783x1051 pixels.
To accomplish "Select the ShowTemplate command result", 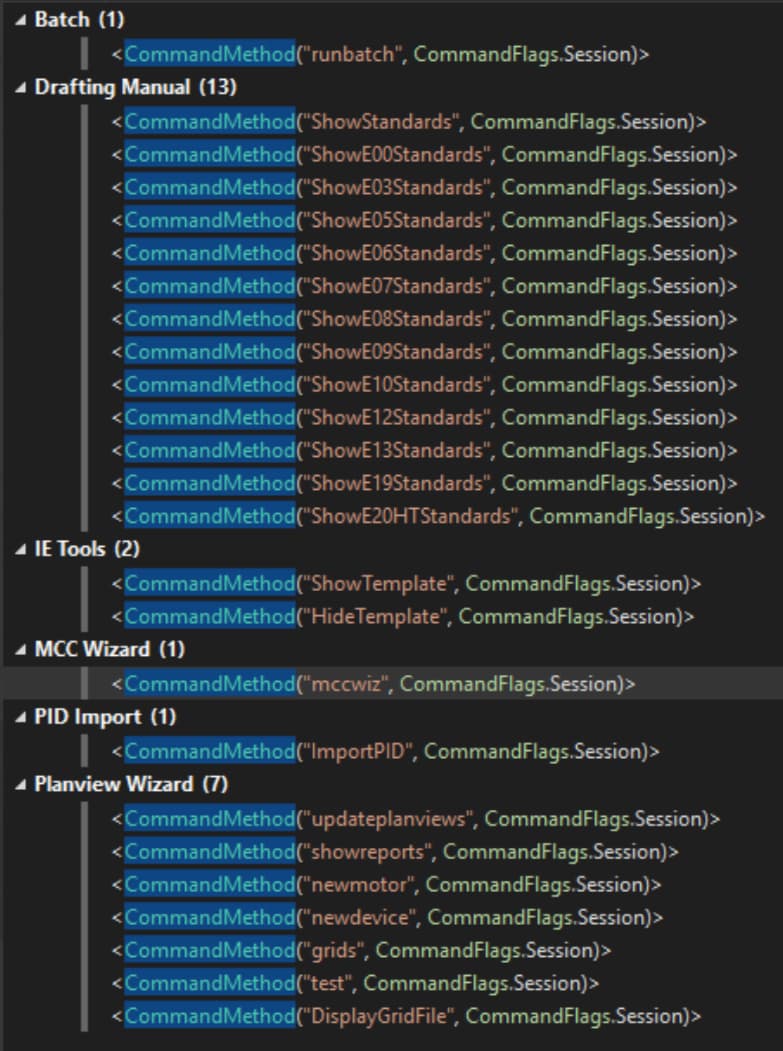I will 406,583.
